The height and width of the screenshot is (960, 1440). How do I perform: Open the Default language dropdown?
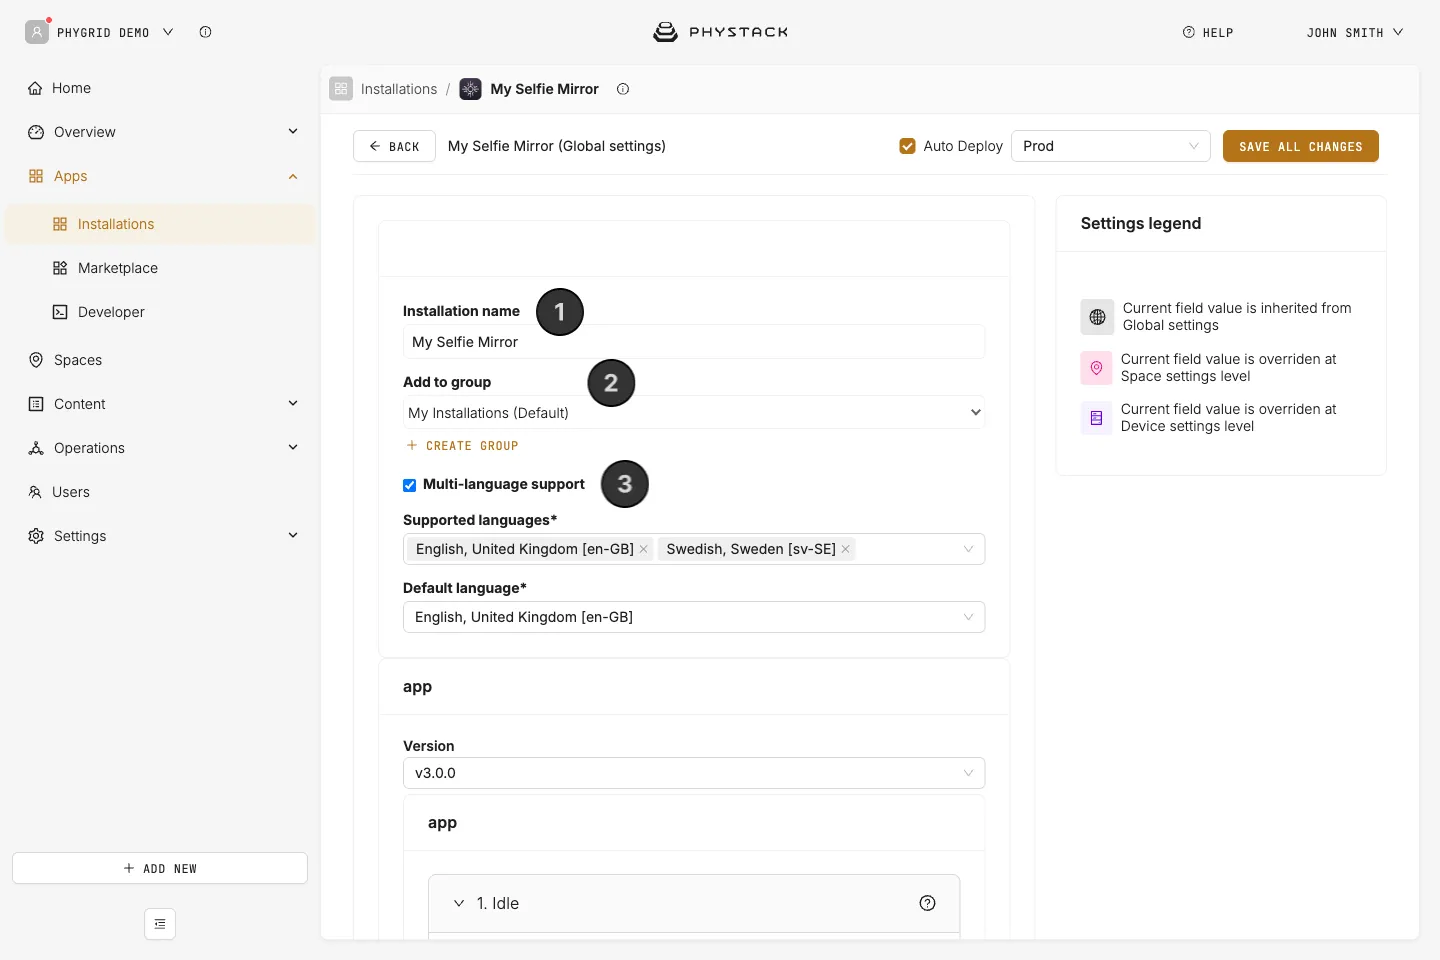[694, 617]
